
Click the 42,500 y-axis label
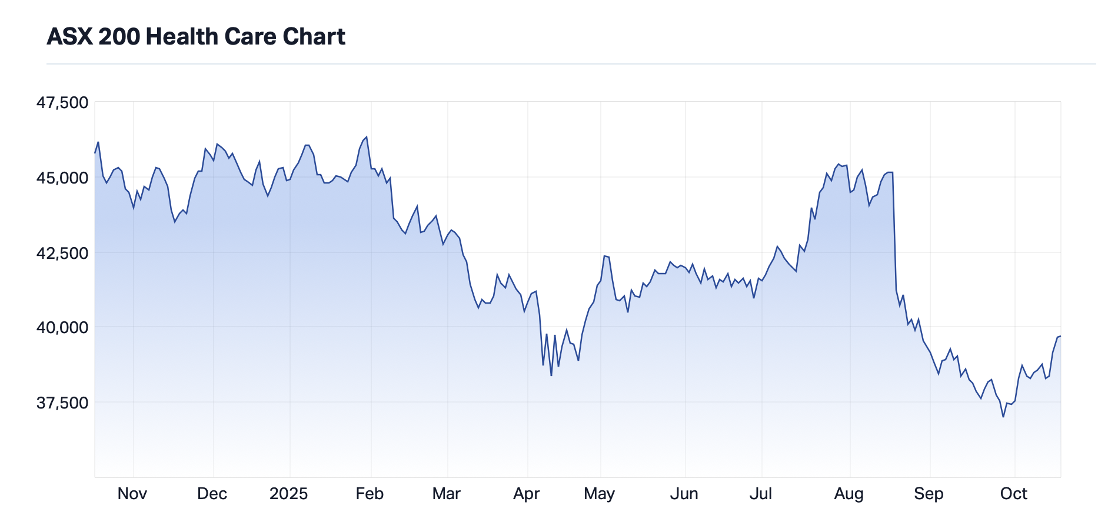tap(62, 252)
